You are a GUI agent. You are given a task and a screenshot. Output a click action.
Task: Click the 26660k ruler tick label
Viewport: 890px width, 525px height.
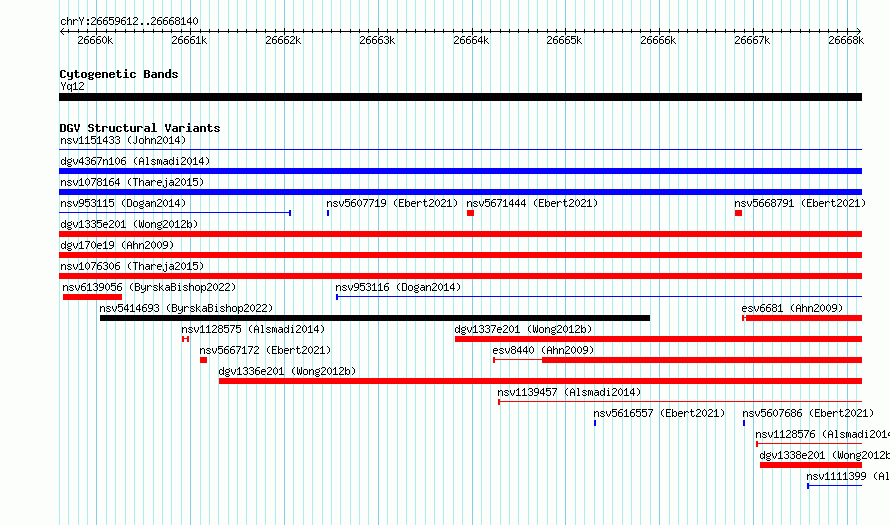[x=95, y=40]
